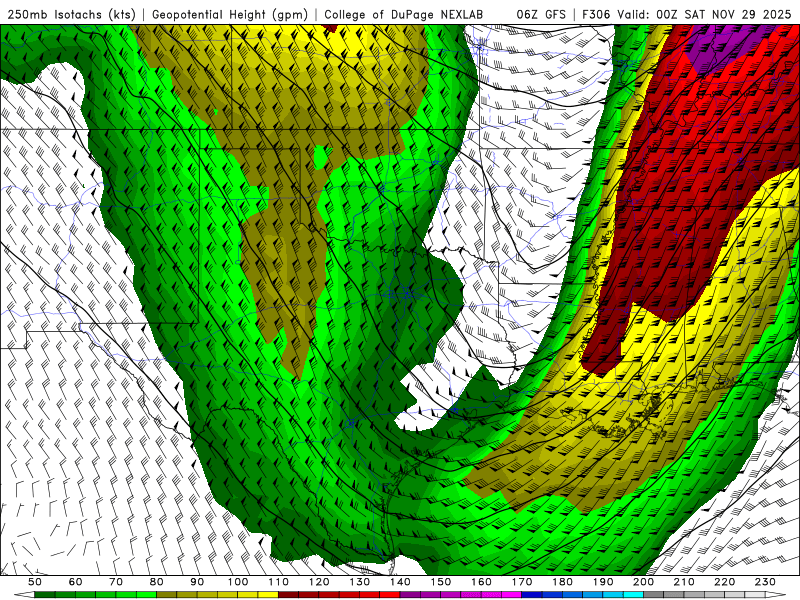Select the dark blue swatch just right of 170

click(x=532, y=595)
